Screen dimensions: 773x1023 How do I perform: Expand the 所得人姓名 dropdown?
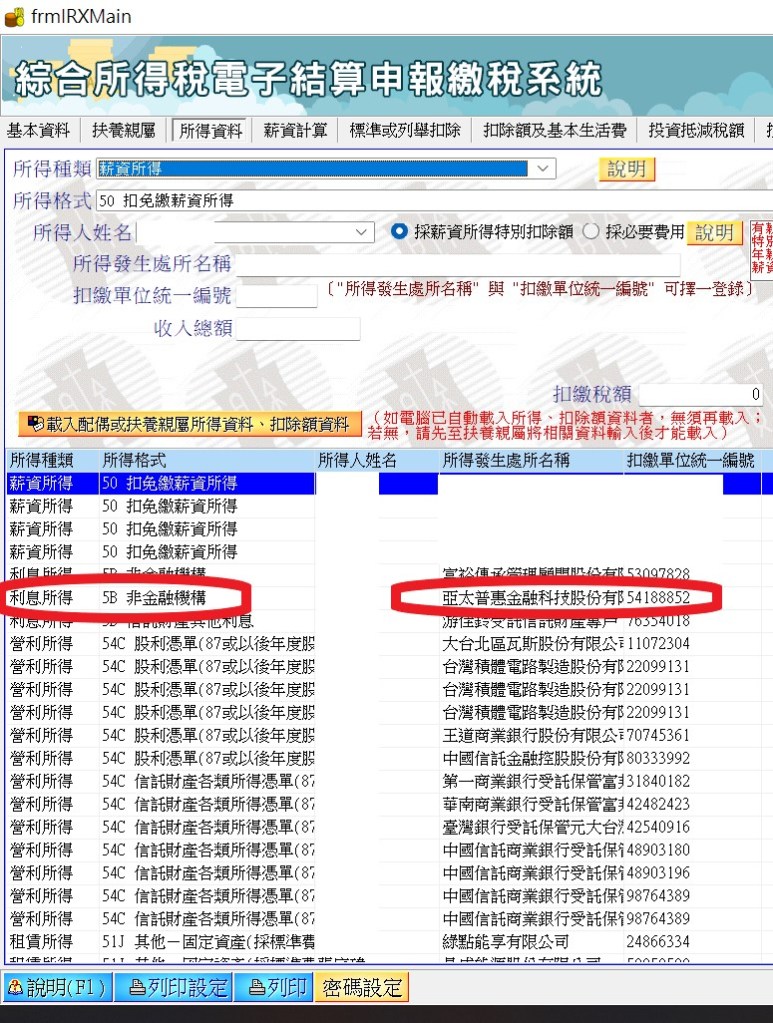tap(362, 233)
